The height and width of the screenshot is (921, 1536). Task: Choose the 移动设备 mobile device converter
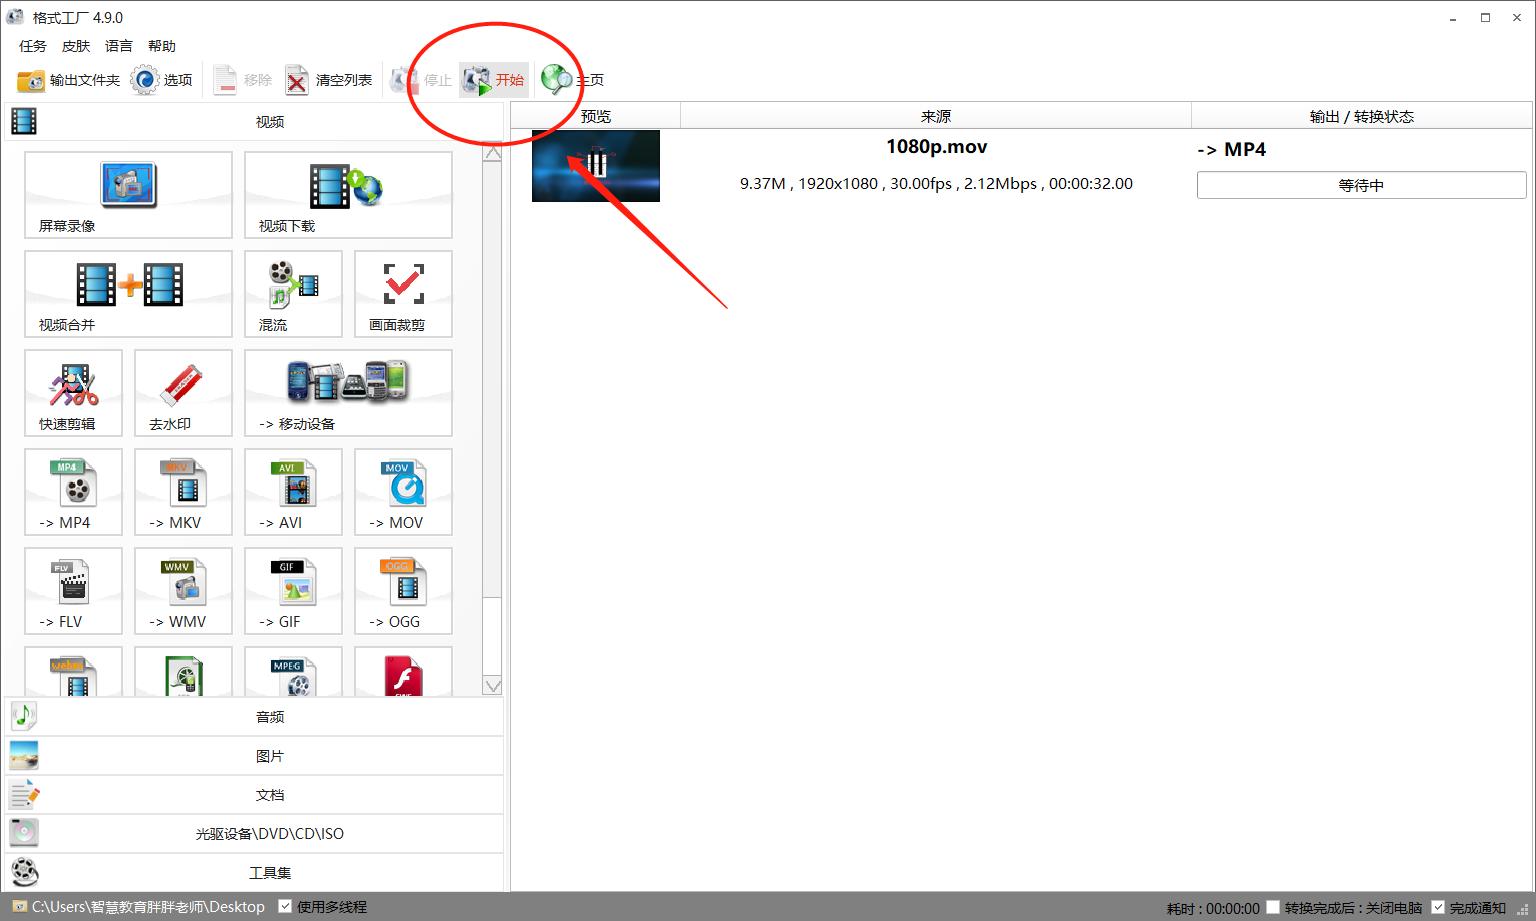click(x=348, y=393)
